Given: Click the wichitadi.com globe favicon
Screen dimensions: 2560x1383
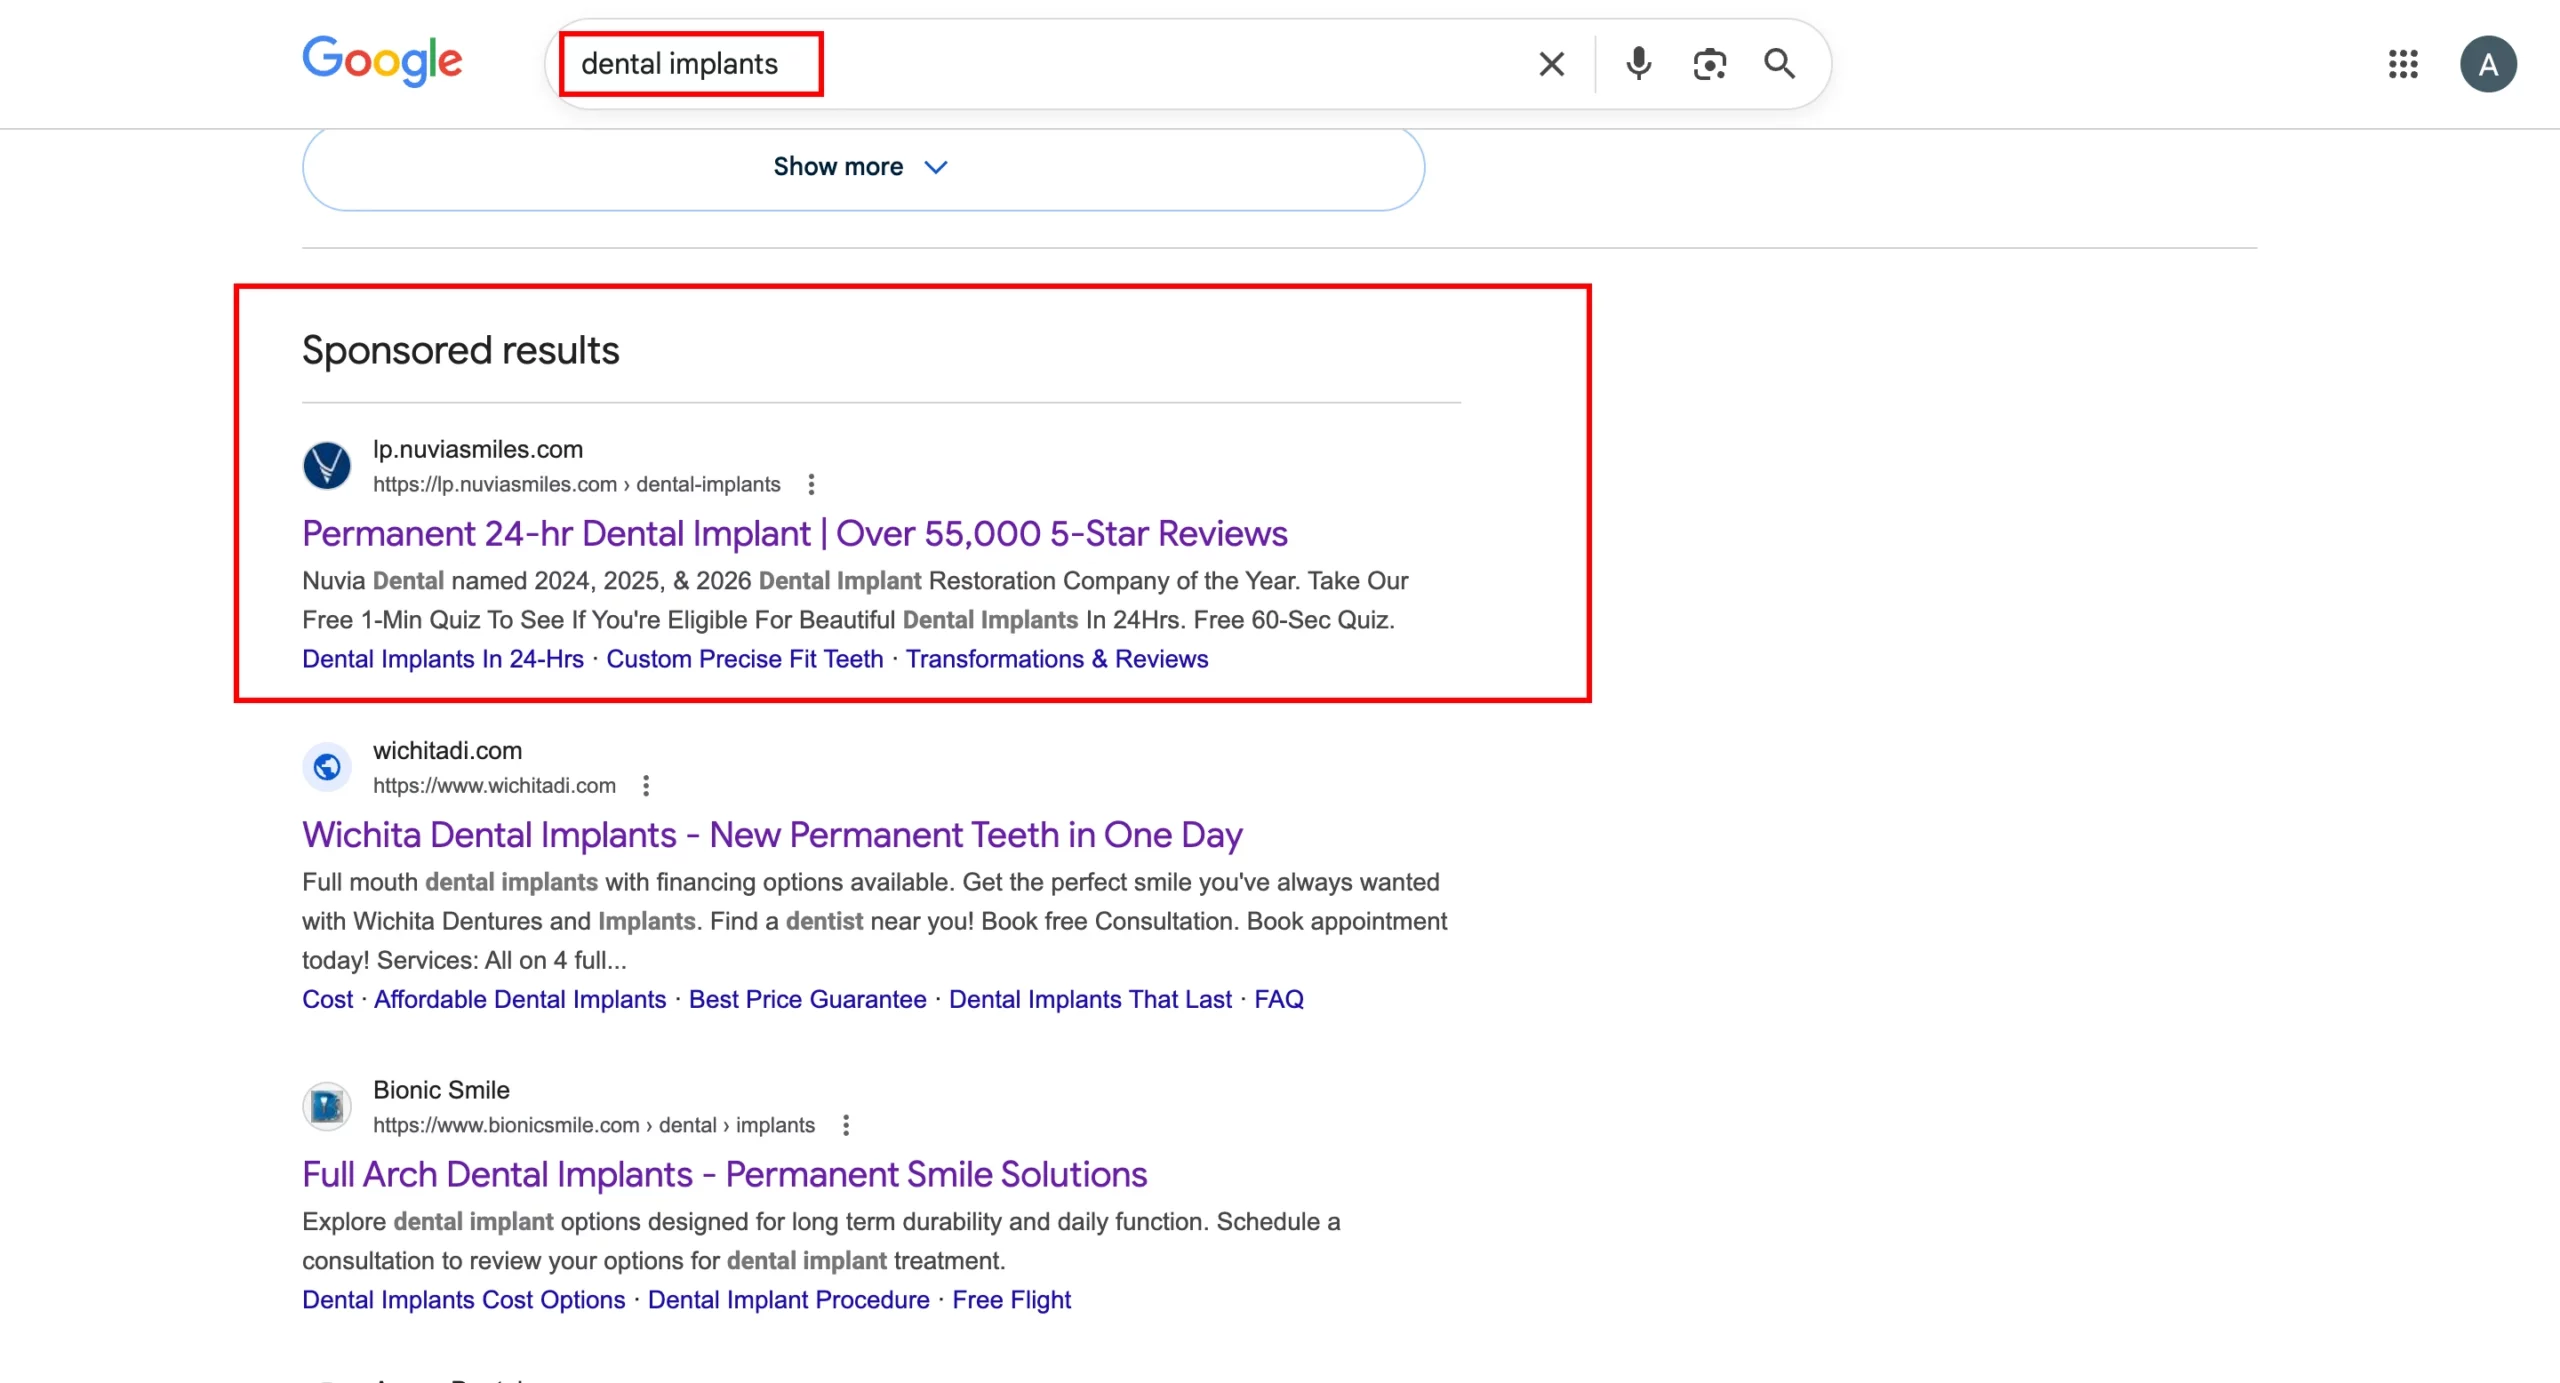Looking at the screenshot, I should (327, 767).
